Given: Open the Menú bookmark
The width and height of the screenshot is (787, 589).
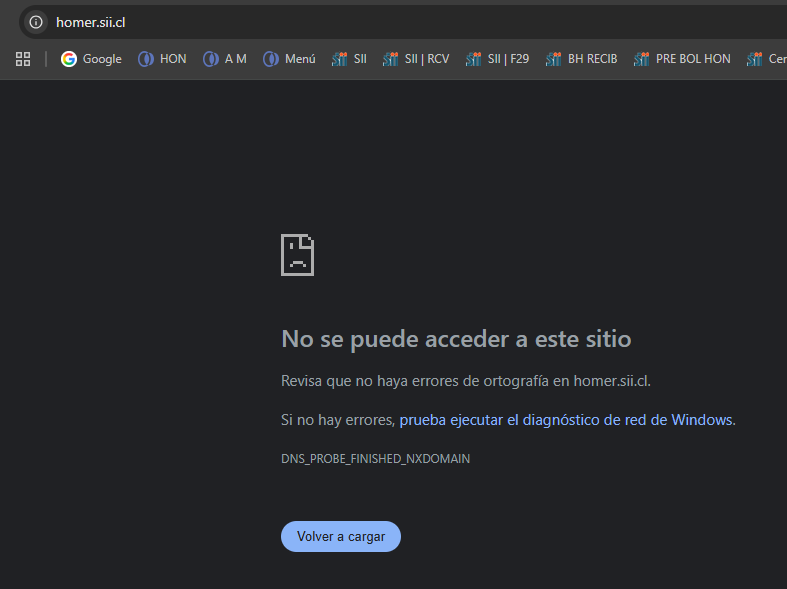Looking at the screenshot, I should coord(289,59).
